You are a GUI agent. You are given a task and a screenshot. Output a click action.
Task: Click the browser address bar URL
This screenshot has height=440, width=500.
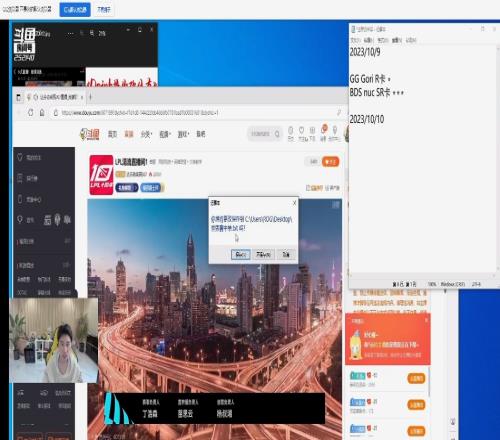click(x=140, y=113)
